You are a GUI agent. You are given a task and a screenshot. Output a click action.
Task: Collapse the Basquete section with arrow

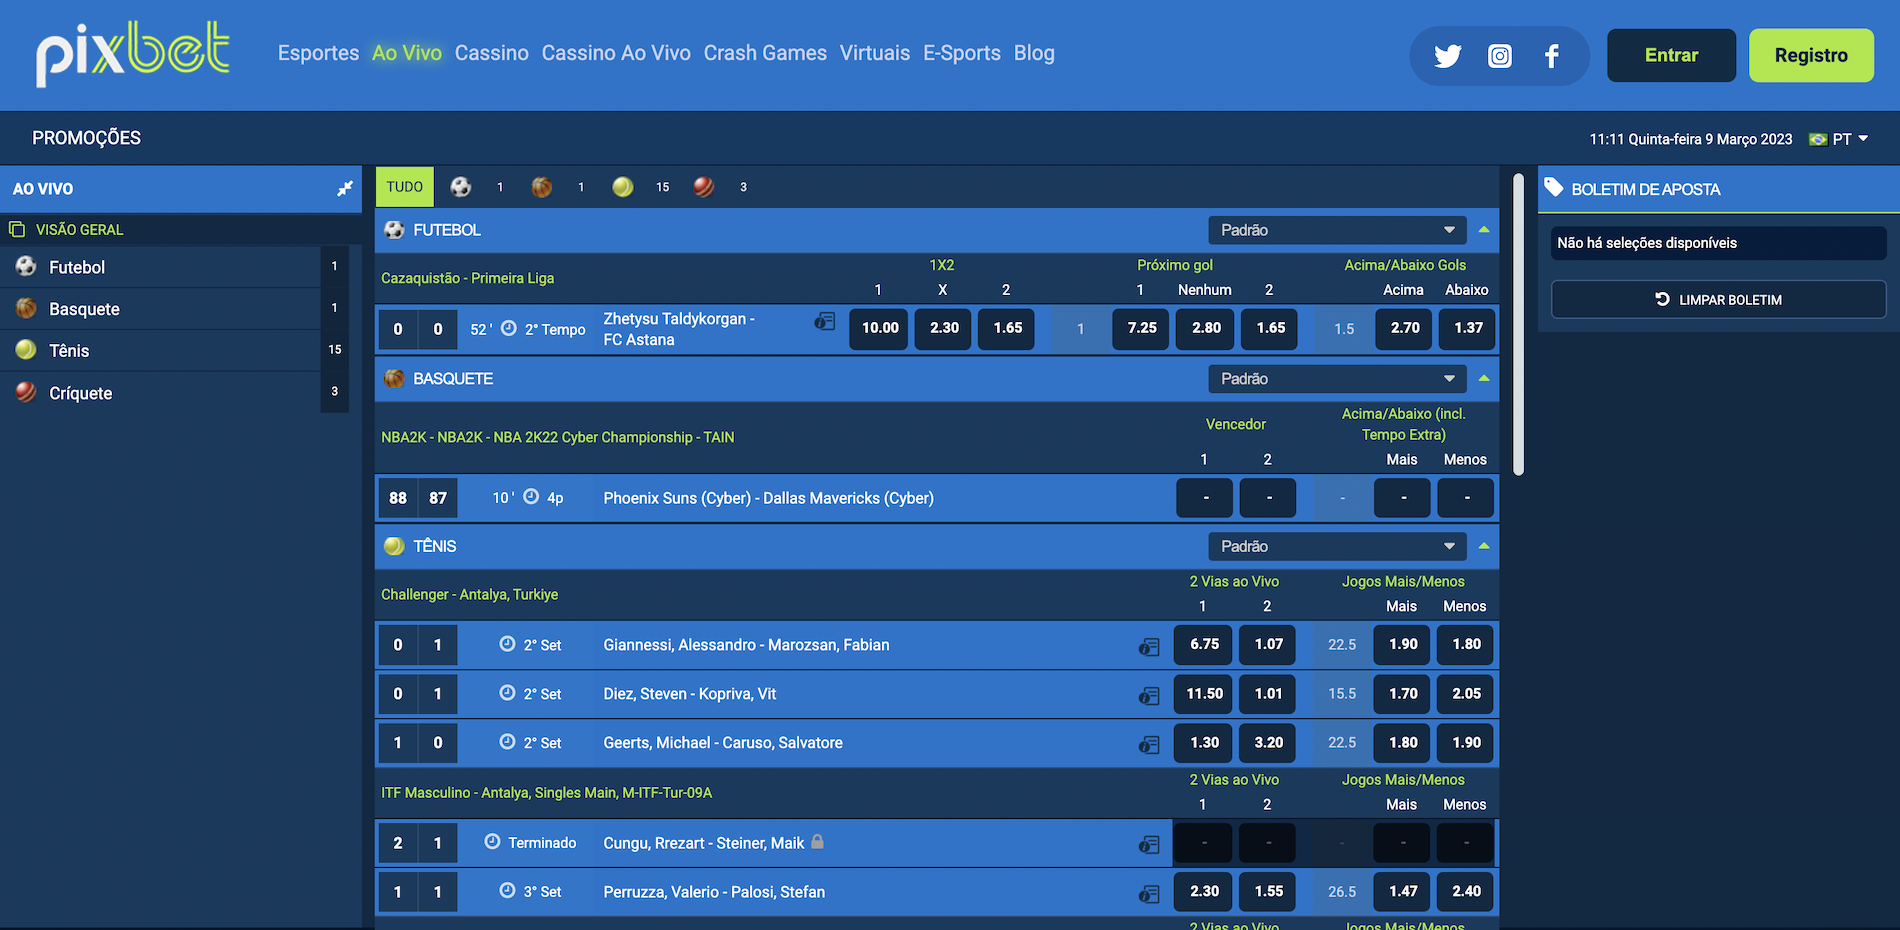[1484, 379]
